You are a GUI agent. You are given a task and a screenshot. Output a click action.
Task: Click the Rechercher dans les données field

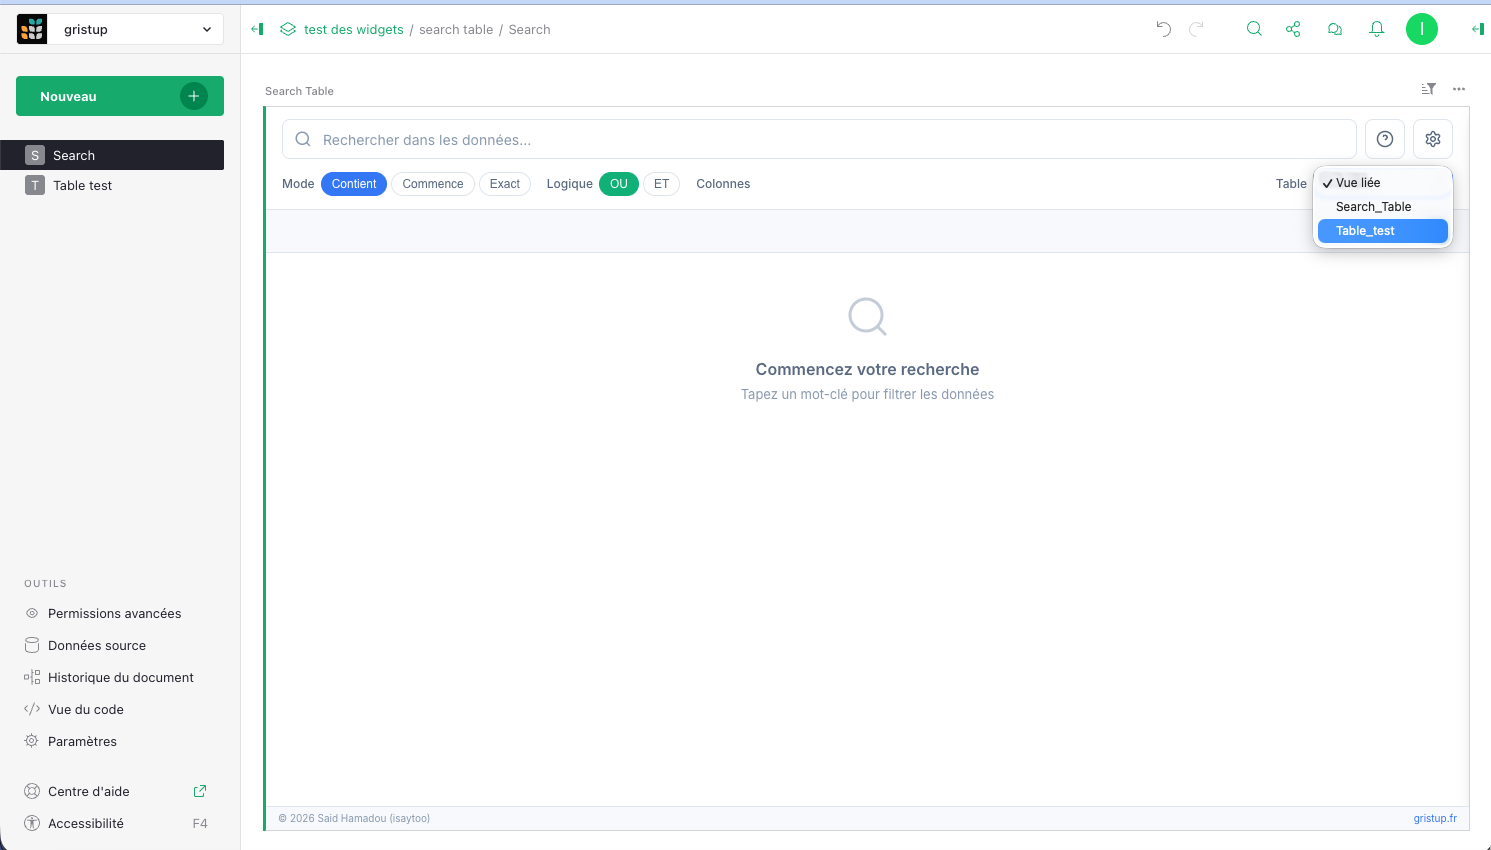pyautogui.click(x=820, y=140)
